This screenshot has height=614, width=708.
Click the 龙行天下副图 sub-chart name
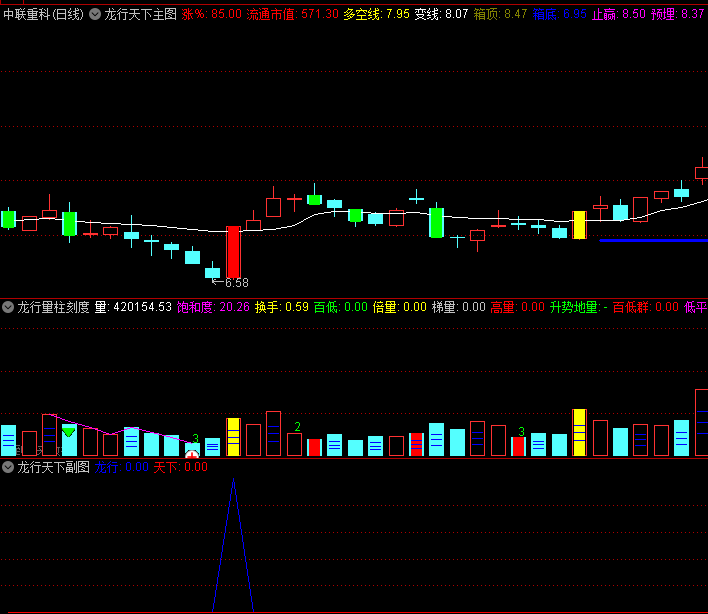coord(53,467)
